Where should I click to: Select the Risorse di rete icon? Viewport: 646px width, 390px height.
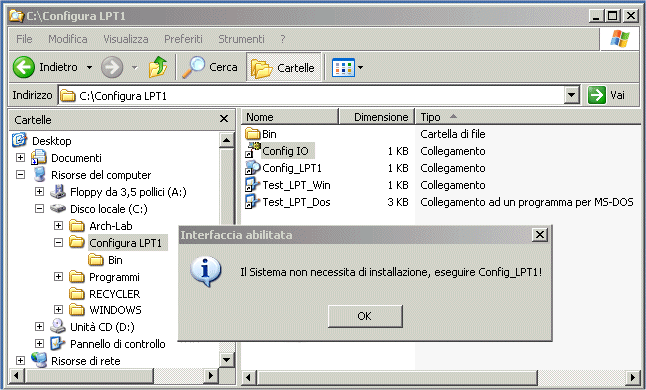tap(39, 360)
